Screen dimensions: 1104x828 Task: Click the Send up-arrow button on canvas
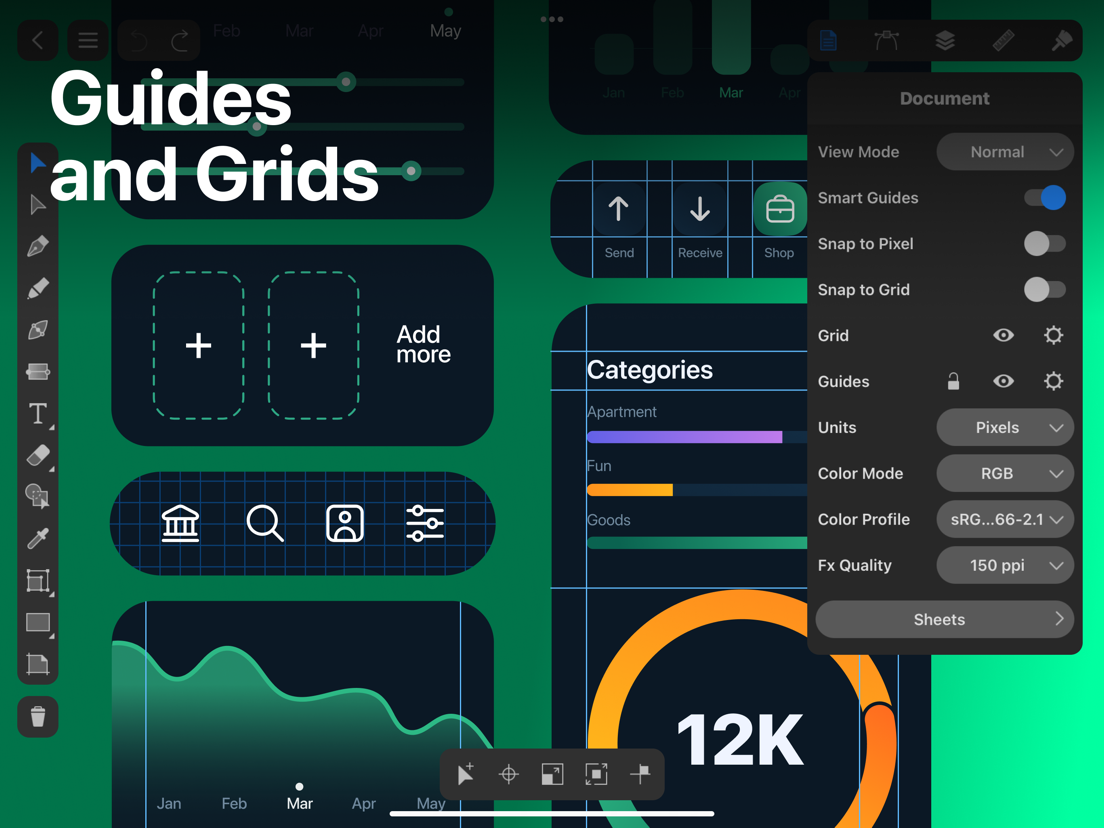pyautogui.click(x=619, y=209)
